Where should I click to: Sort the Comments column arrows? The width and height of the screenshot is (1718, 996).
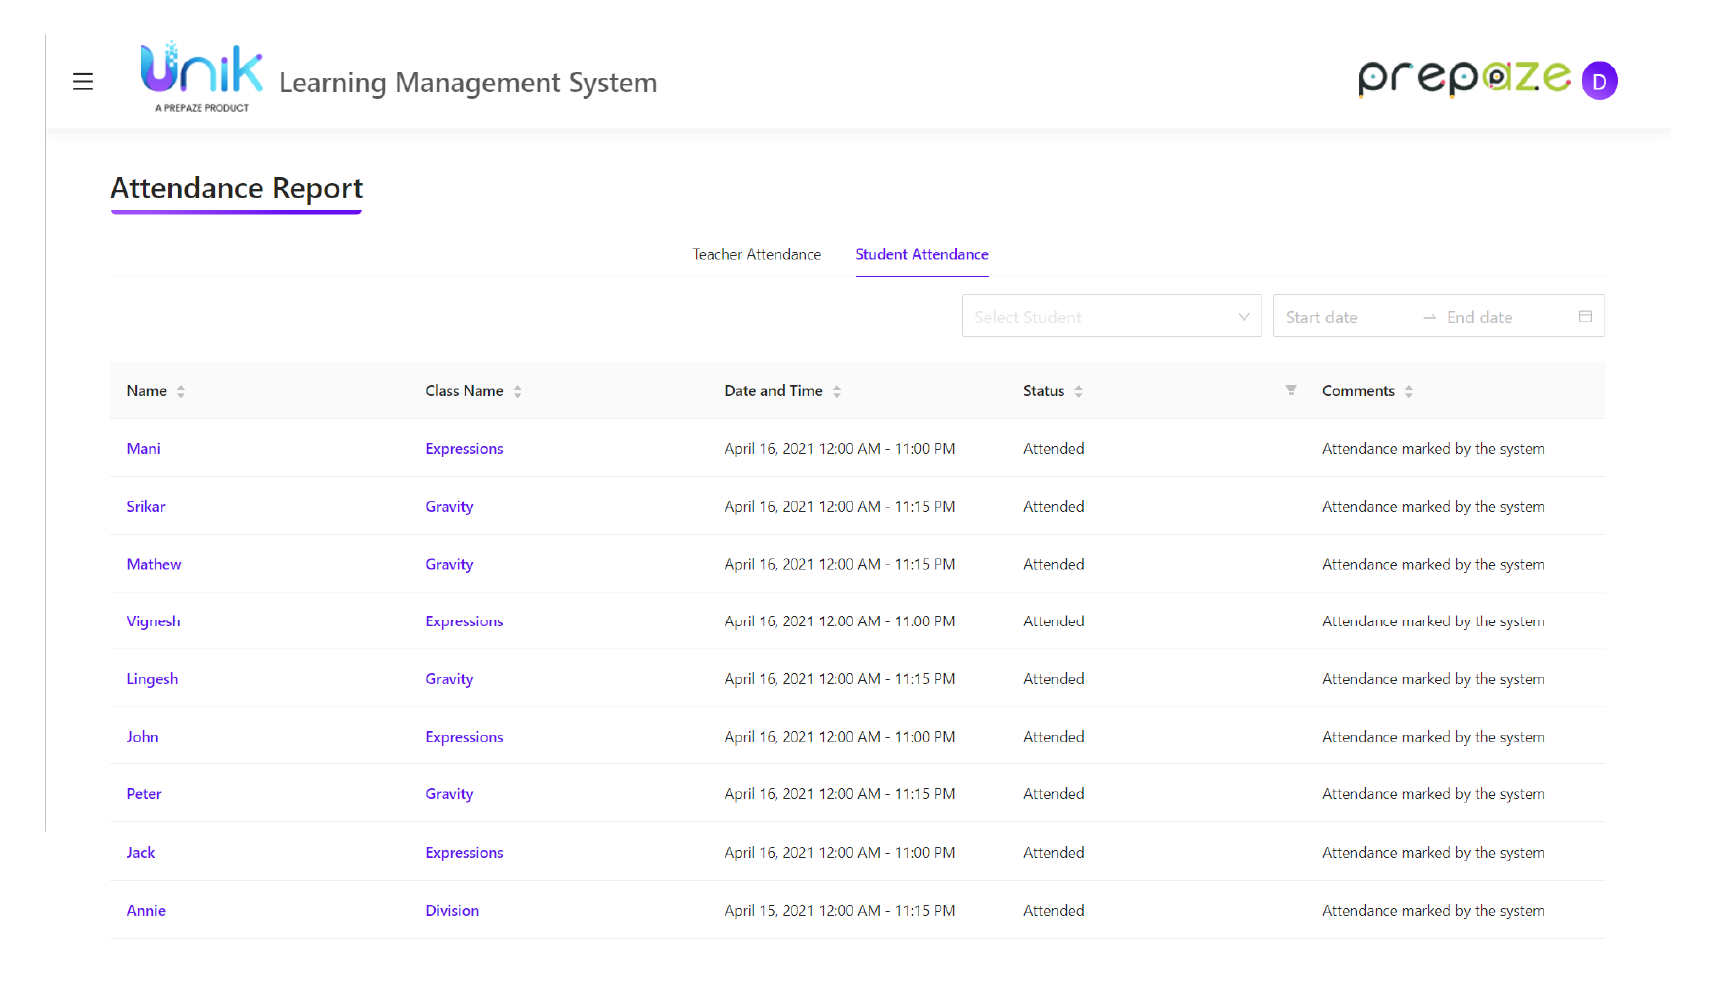click(1409, 391)
